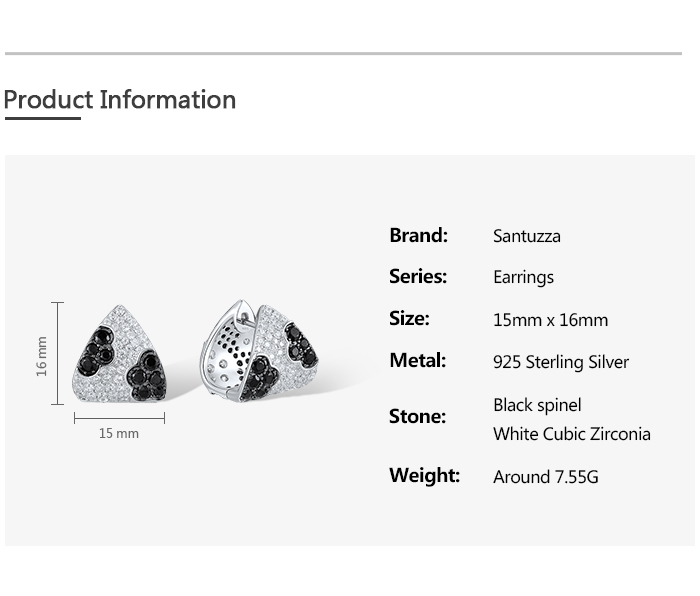Viewport: 700px width, 596px height.
Task: Select the front-view earring image
Action: tap(119, 355)
